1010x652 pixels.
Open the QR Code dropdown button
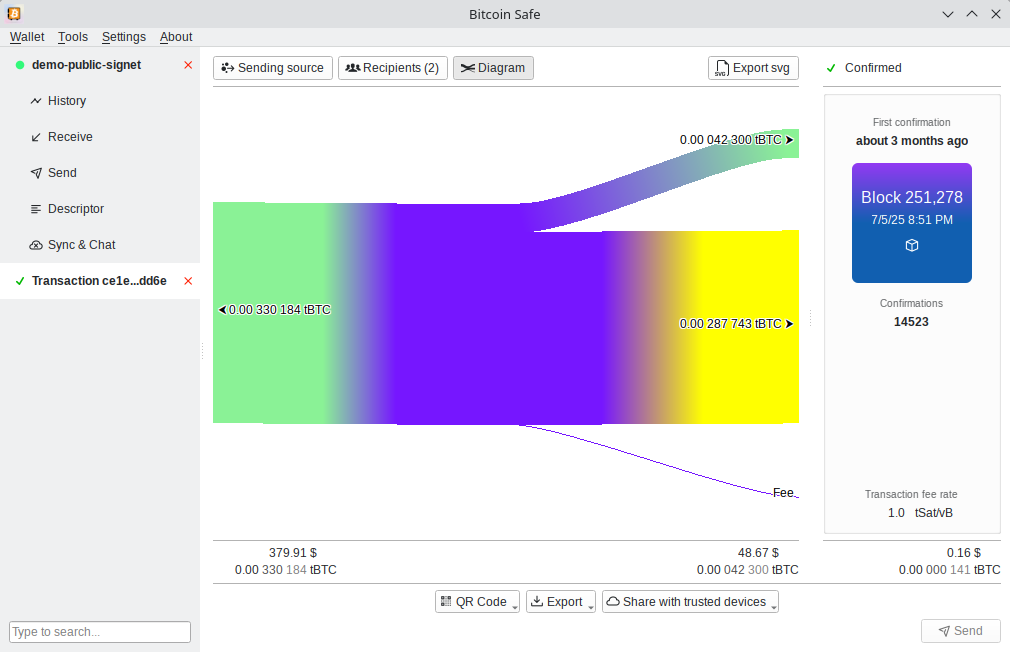point(477,602)
